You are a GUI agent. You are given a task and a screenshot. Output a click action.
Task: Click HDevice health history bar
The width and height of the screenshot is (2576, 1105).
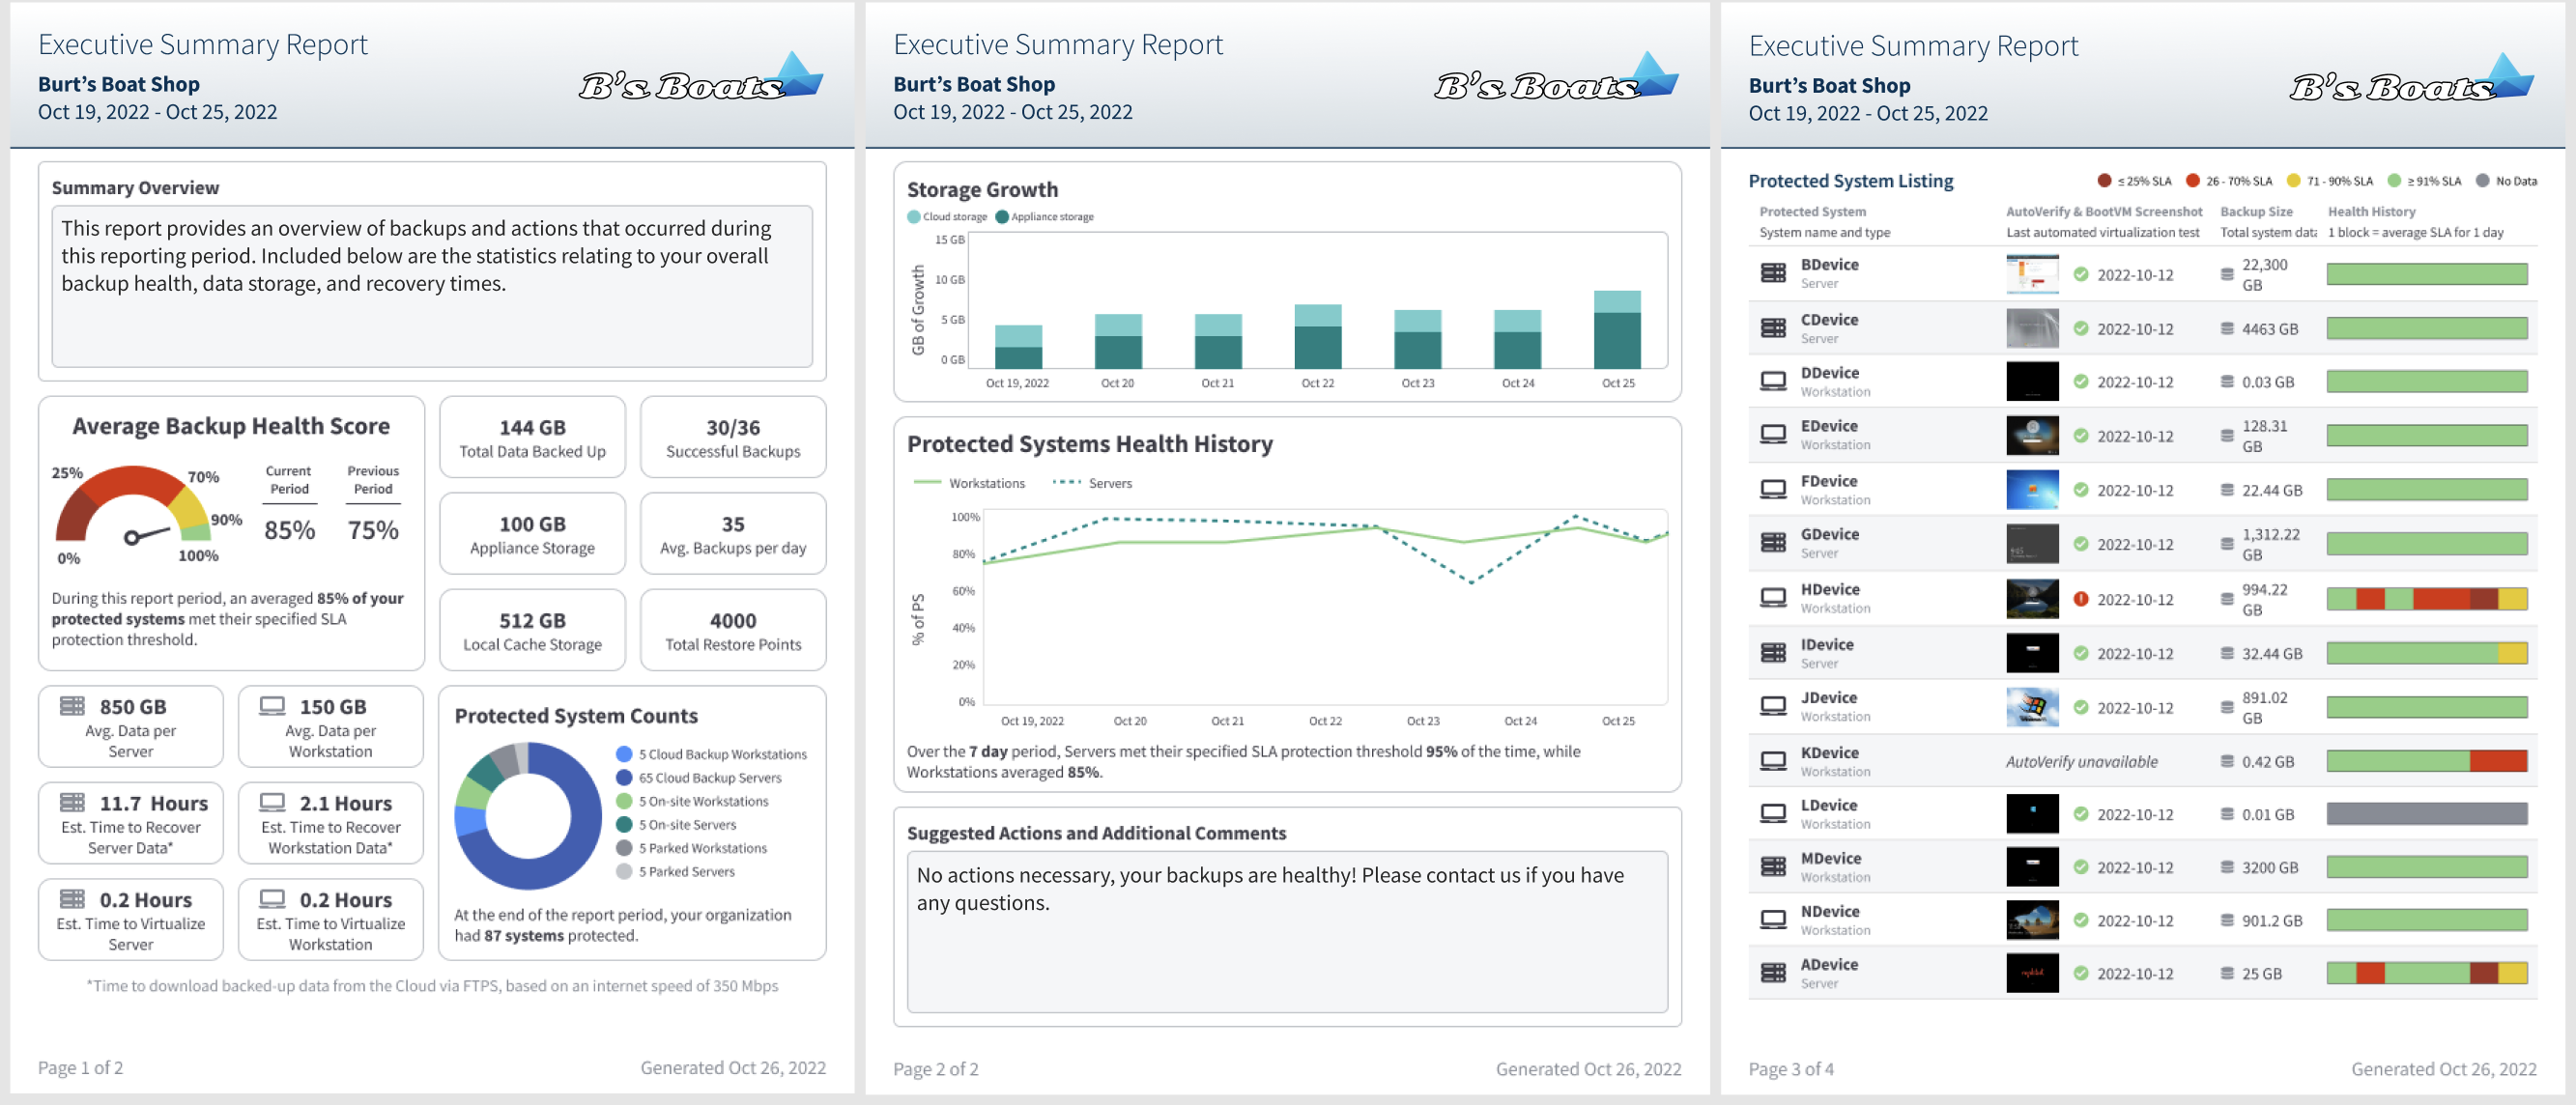[x=2425, y=599]
